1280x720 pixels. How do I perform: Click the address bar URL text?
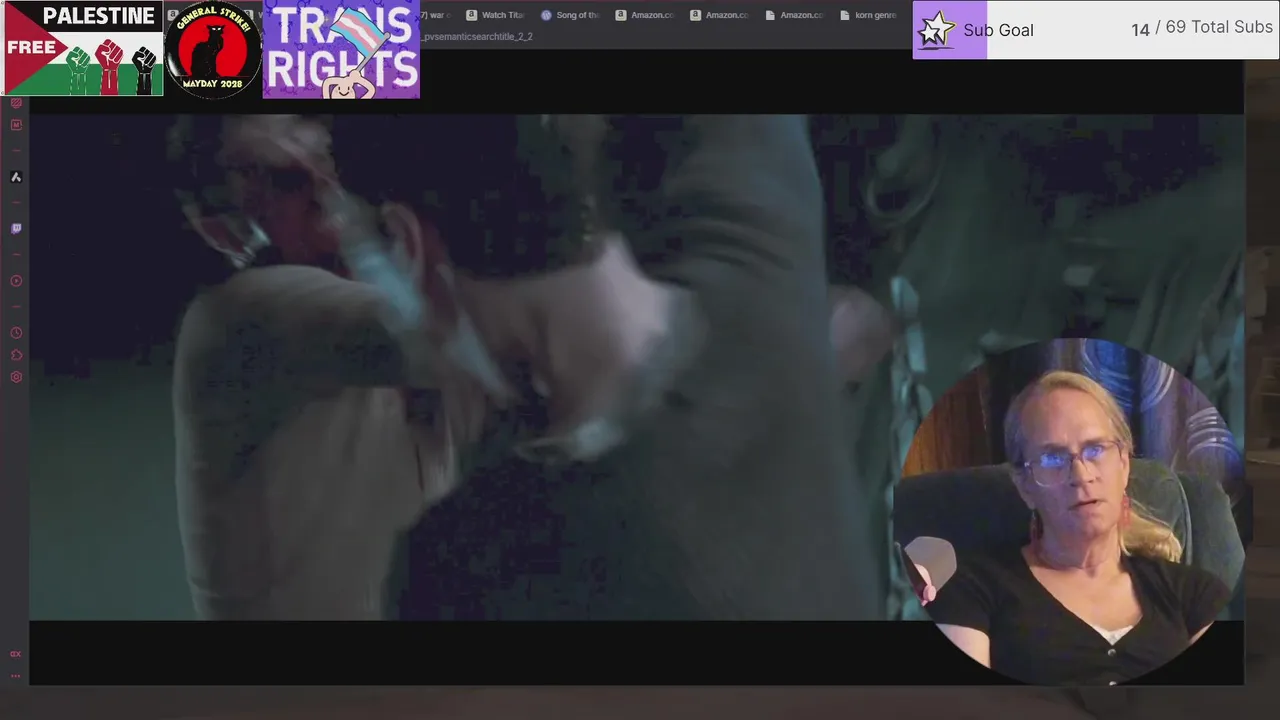pos(478,37)
